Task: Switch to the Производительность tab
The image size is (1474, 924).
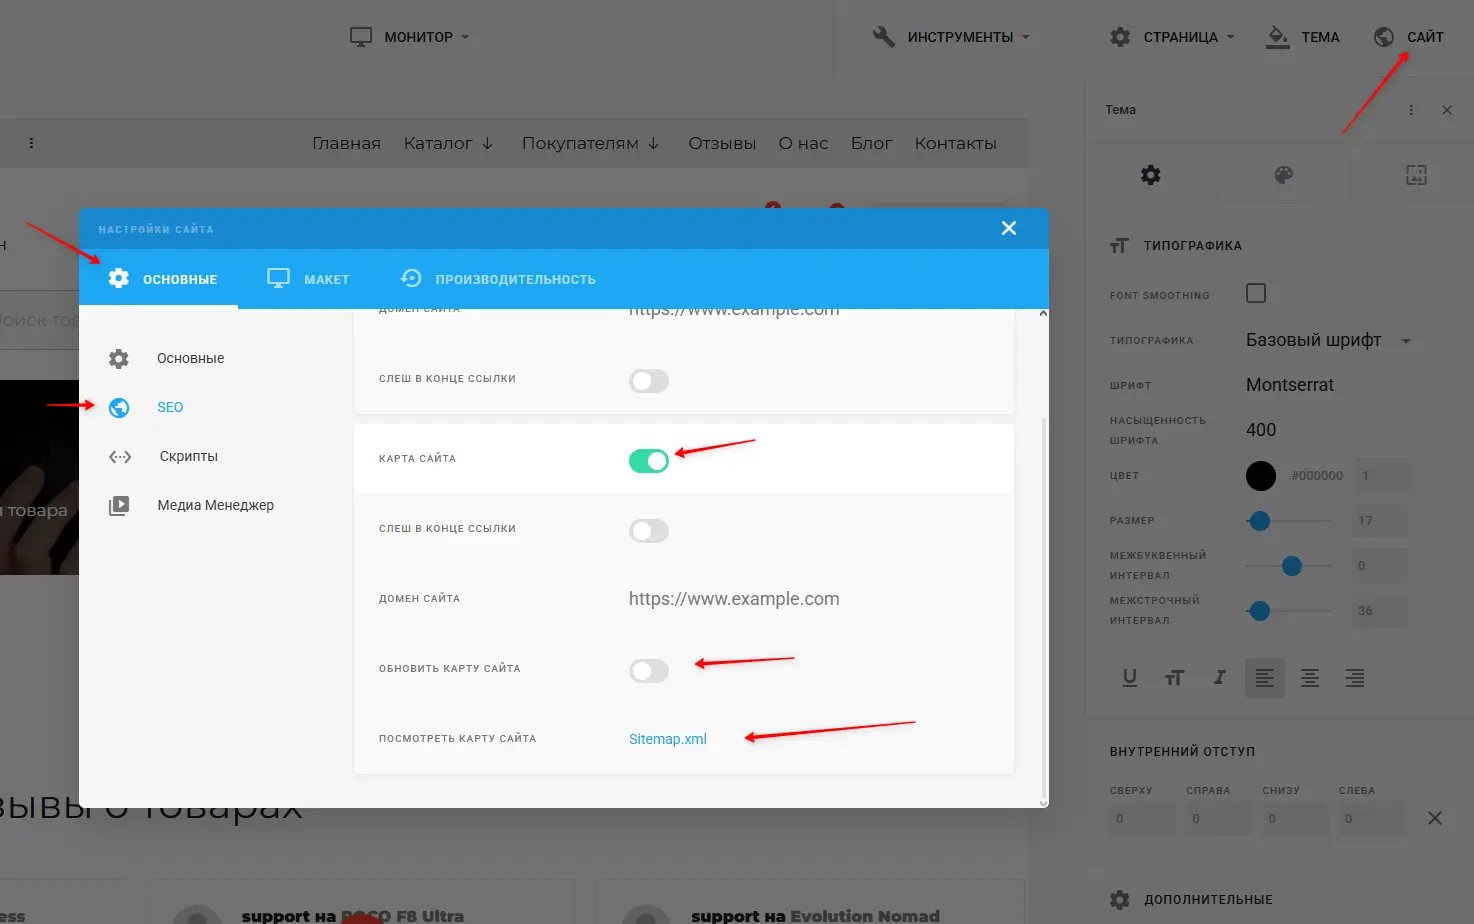Action: pos(498,279)
